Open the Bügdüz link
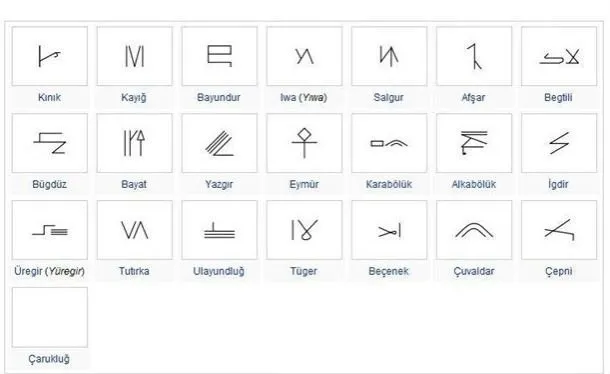The image size is (610, 374). point(49,184)
